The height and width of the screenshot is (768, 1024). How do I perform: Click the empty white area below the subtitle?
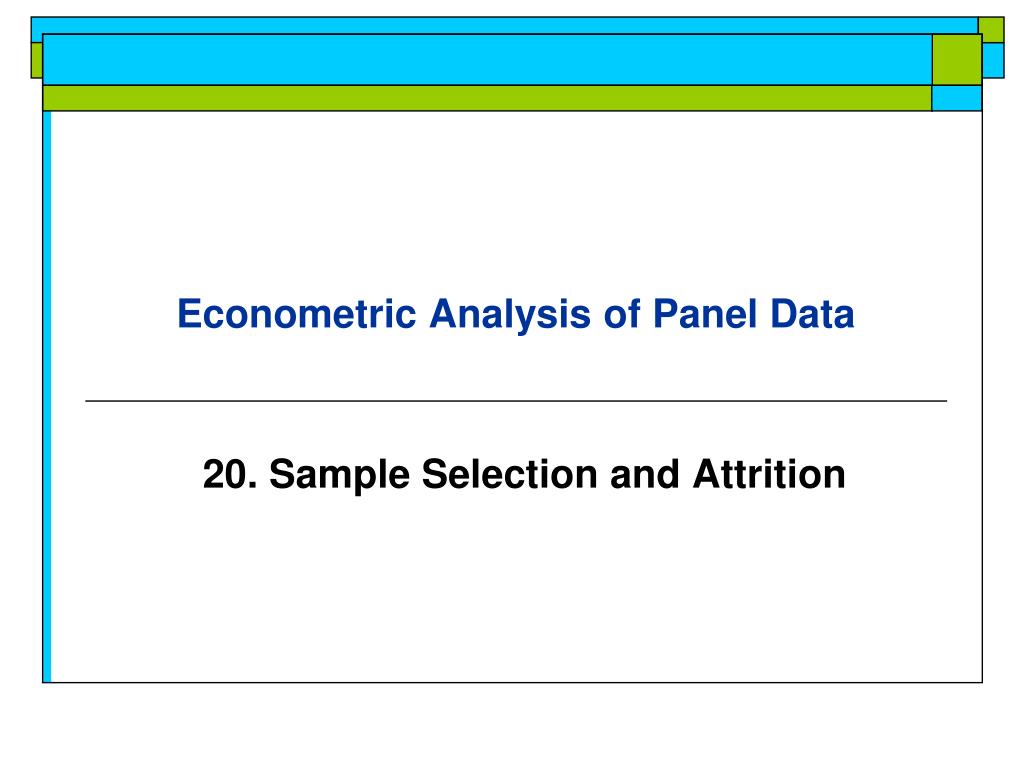pos(516,588)
